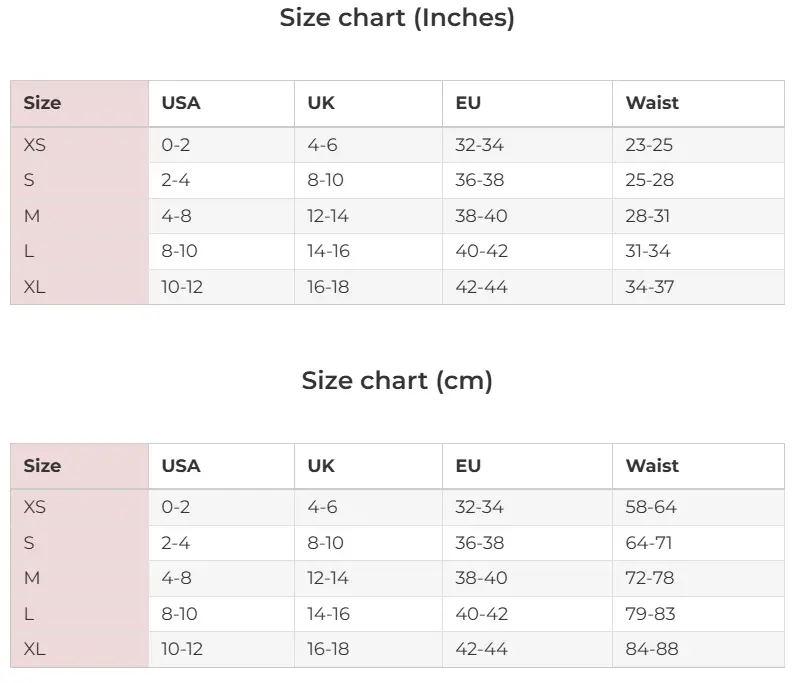Click the "Size chart (cm)" heading
The height and width of the screenshot is (683, 792).
click(397, 381)
